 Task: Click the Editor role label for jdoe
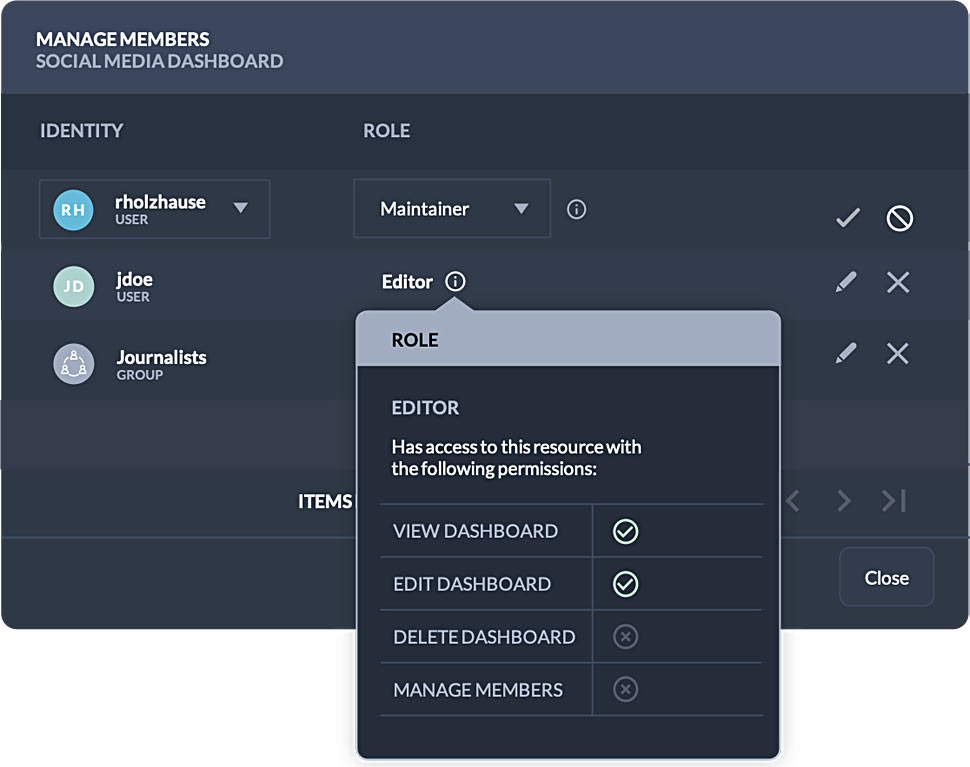click(x=407, y=282)
